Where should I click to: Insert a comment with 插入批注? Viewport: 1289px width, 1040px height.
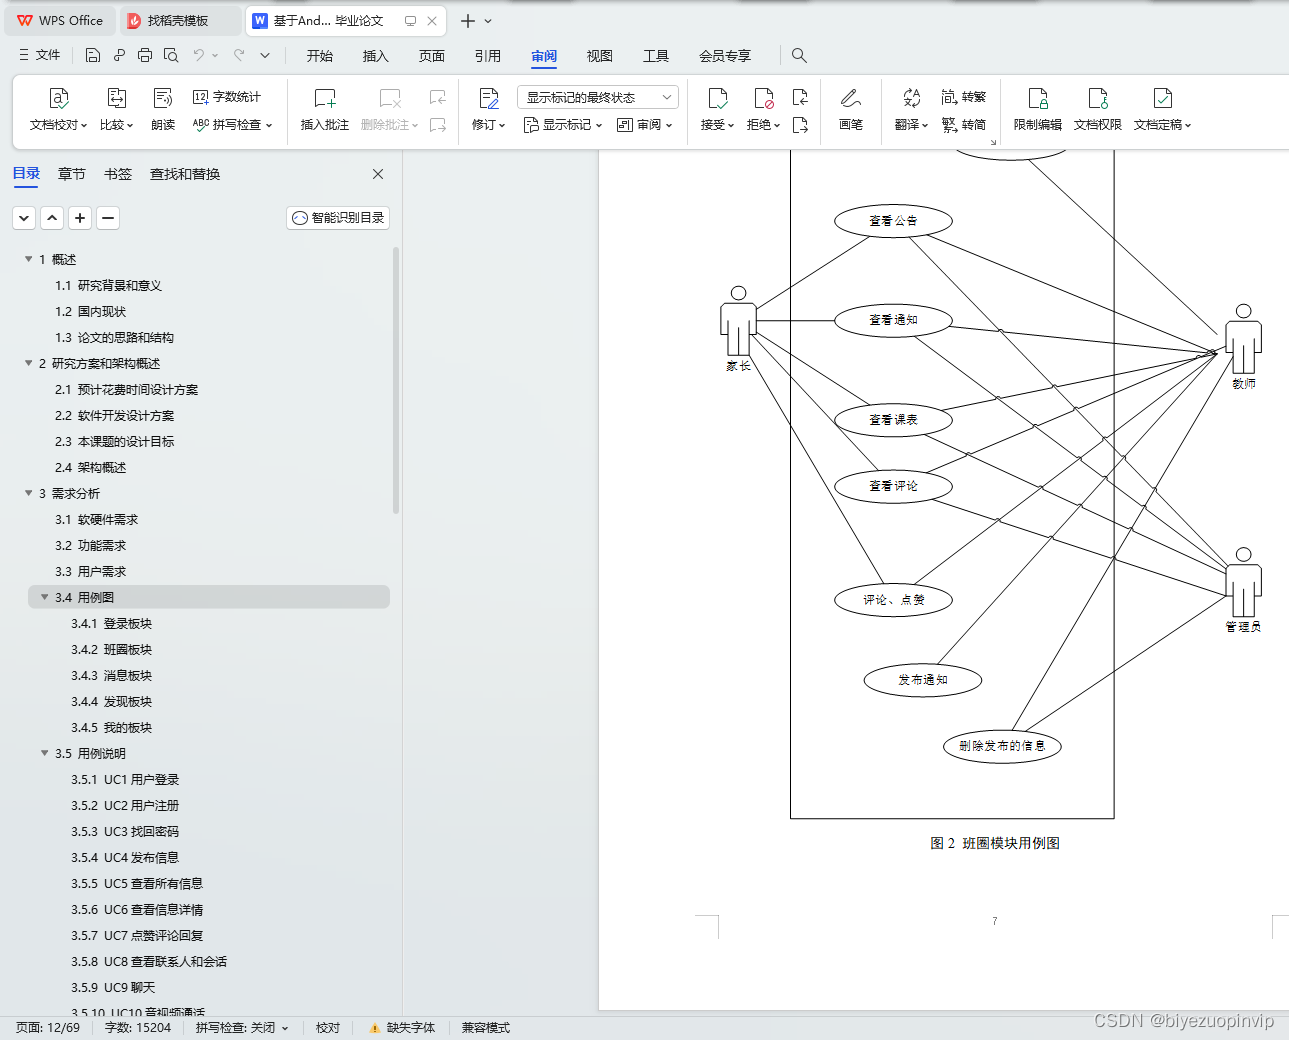click(325, 110)
